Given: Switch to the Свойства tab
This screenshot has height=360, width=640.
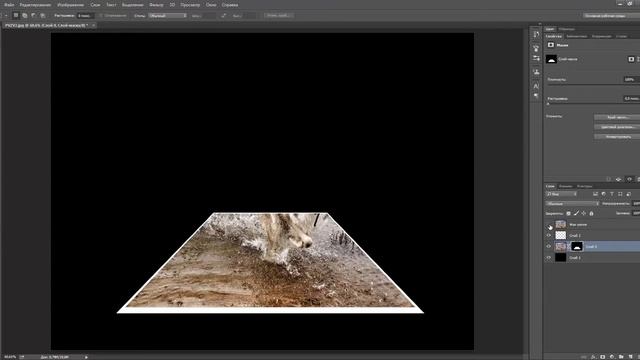Looking at the screenshot, I should coord(553,36).
